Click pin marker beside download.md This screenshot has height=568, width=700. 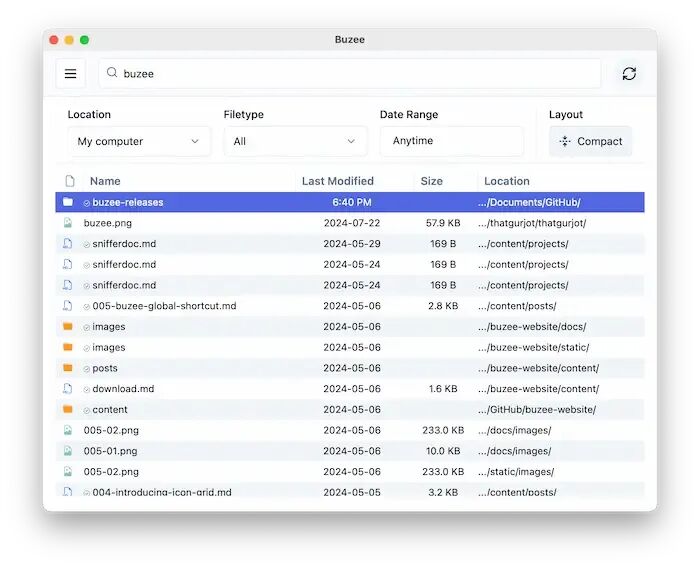tap(87, 389)
